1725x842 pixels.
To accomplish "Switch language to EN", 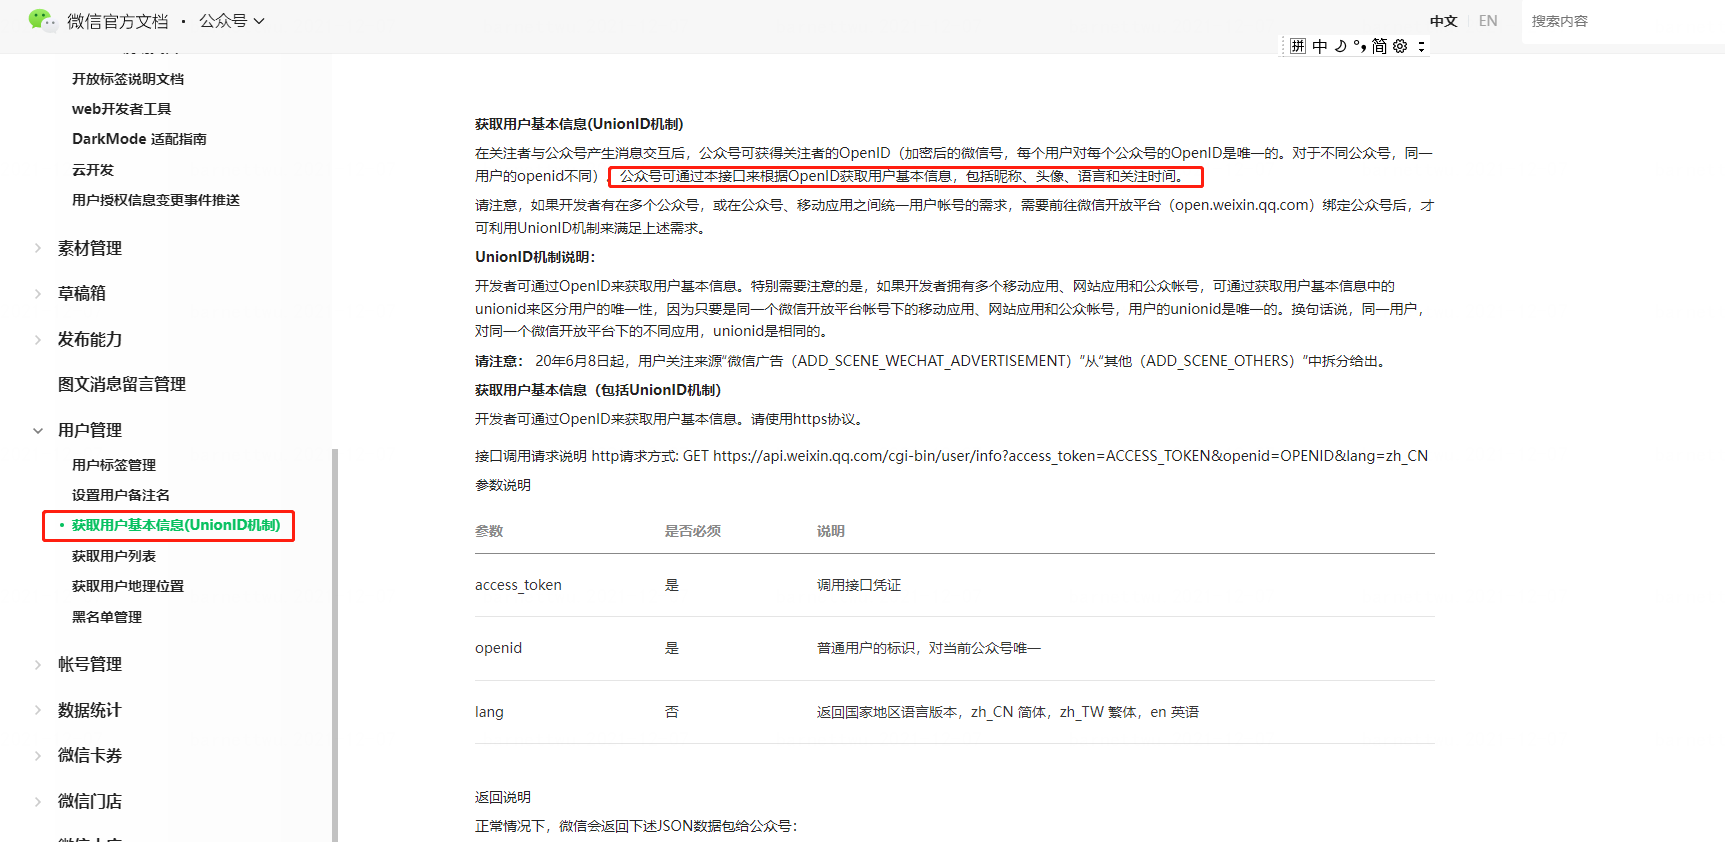I will [1488, 21].
